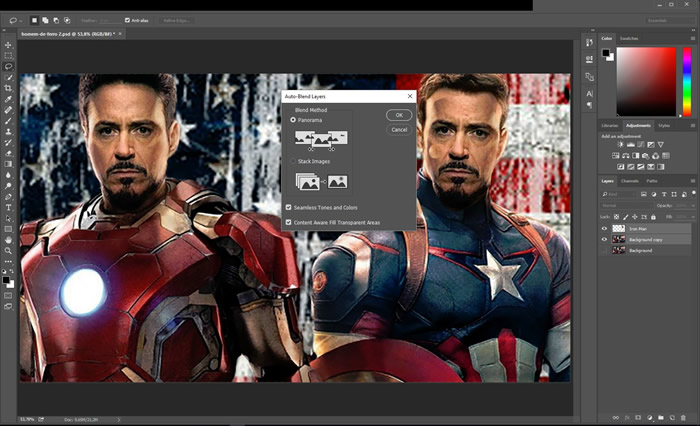
Task: Open the Color panel menu
Action: tap(693, 38)
